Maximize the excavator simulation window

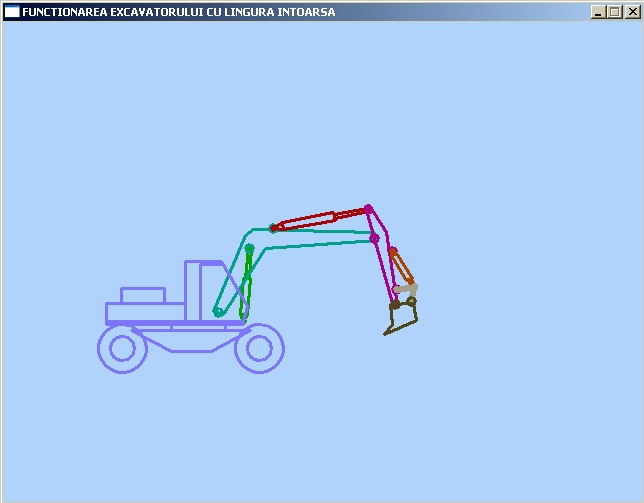click(615, 12)
